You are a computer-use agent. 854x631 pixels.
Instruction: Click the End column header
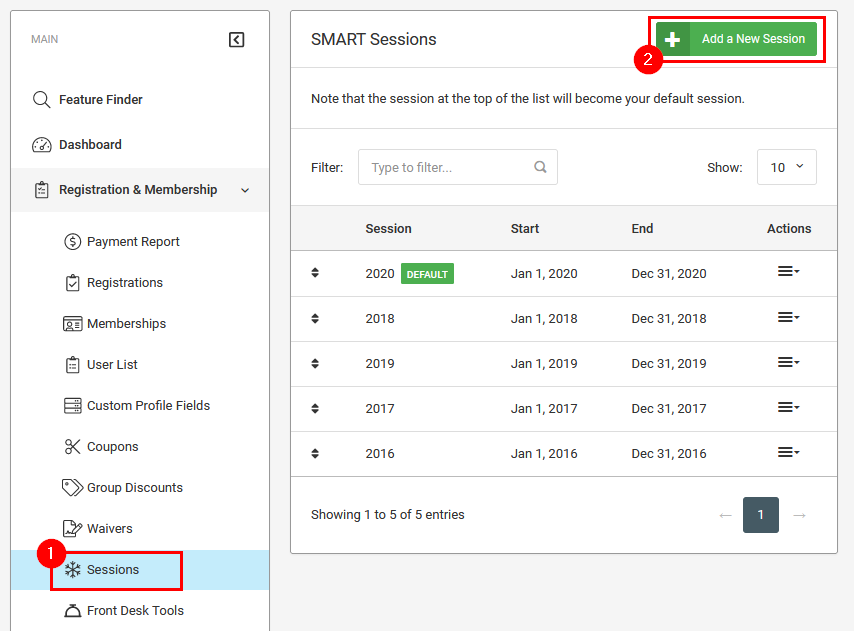point(642,229)
